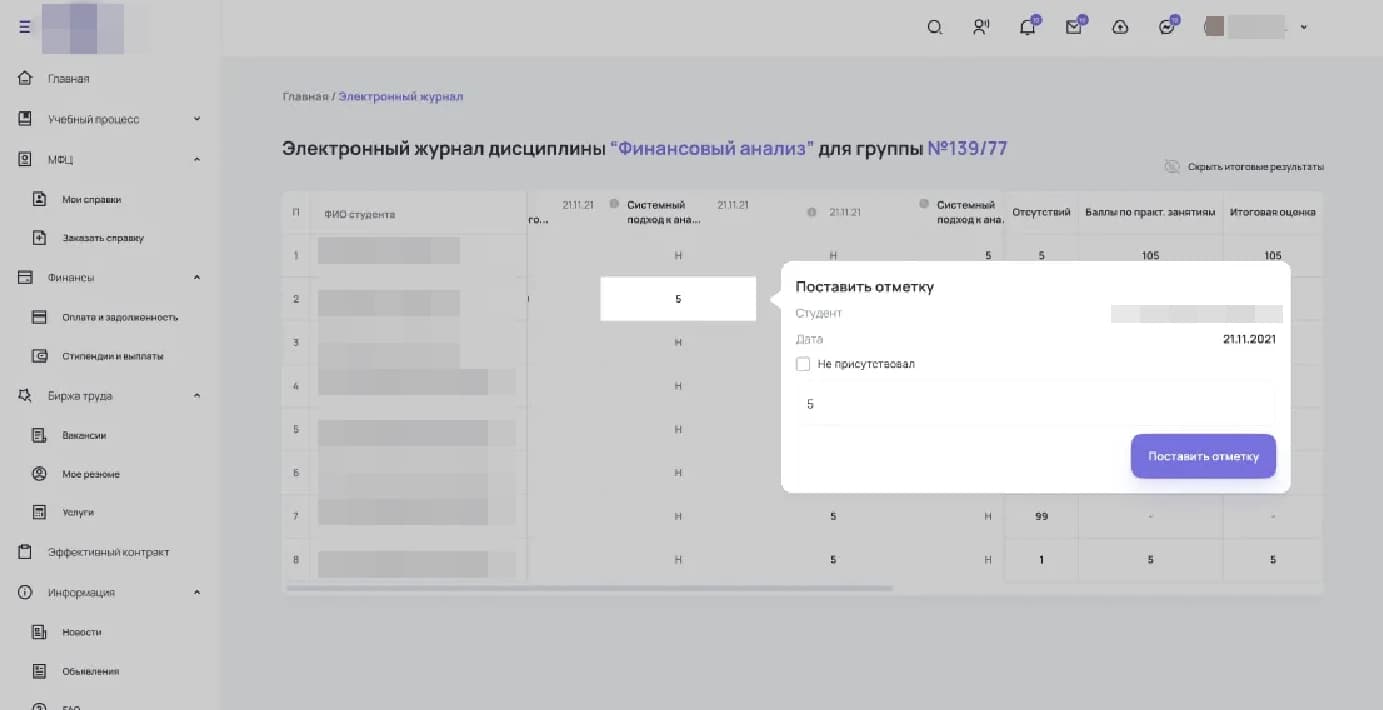This screenshot has width=1383, height=710.
Task: Open the mail envelope icon
Action: 1073,28
